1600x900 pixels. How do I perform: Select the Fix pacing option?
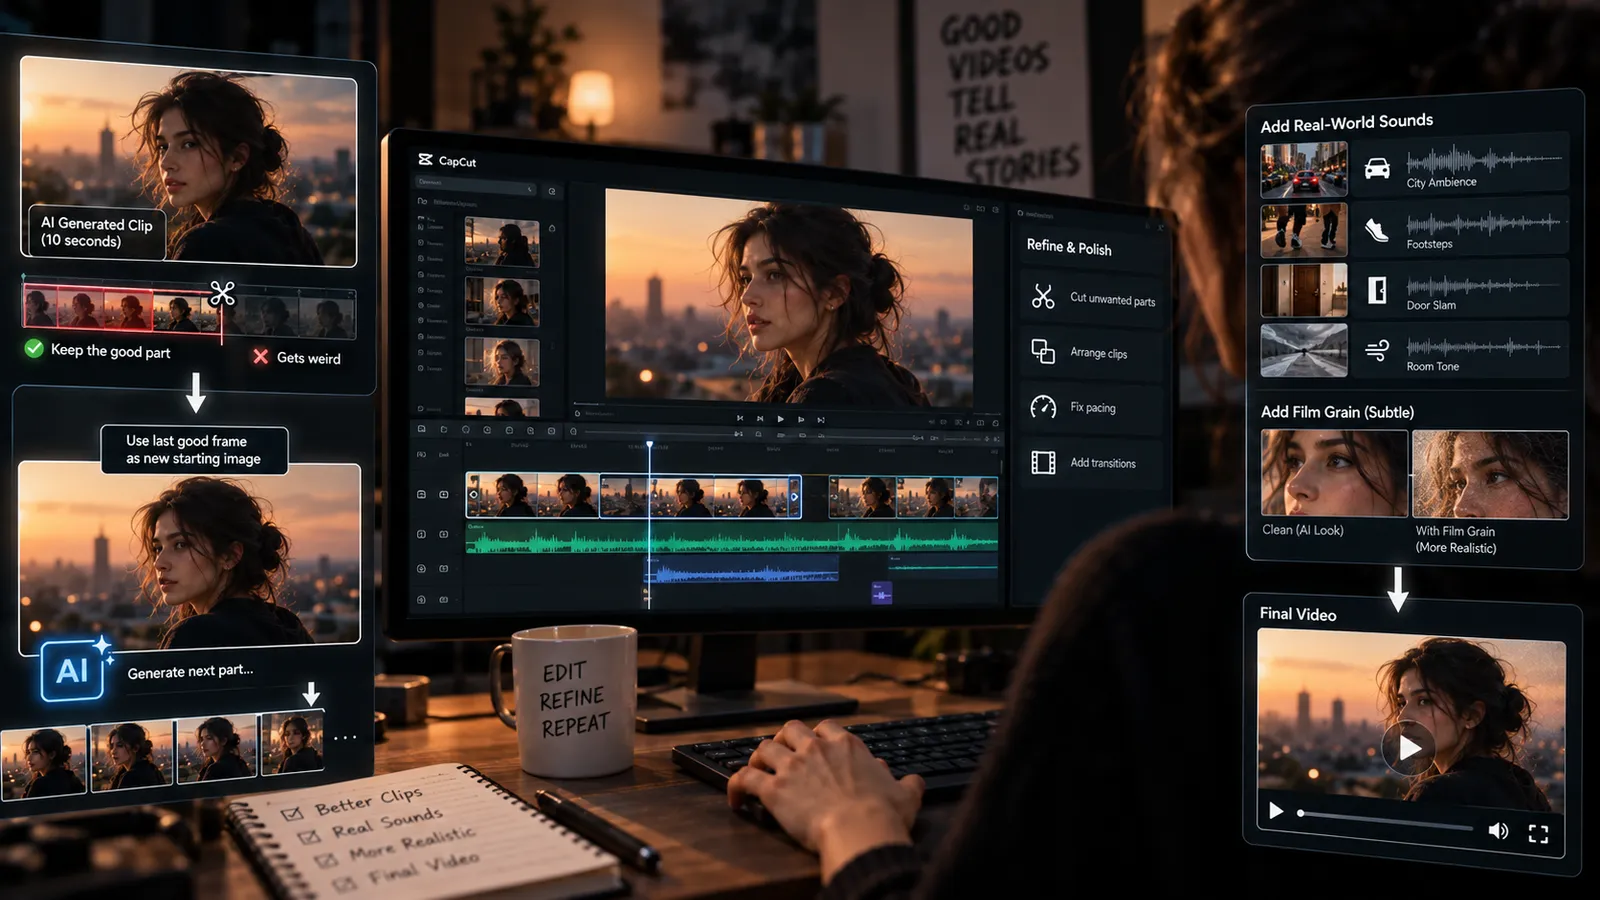(1092, 407)
